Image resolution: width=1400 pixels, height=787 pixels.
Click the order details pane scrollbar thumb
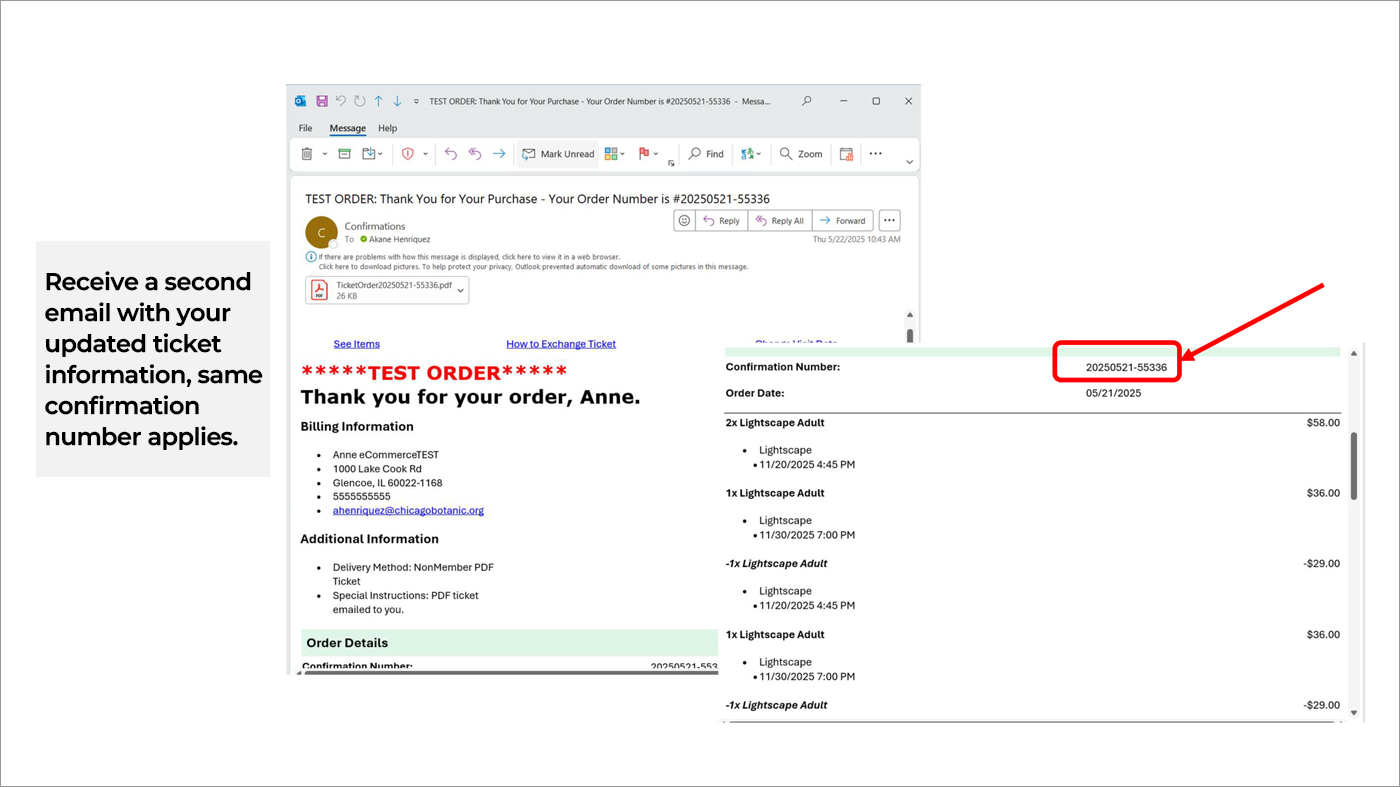tap(1354, 466)
